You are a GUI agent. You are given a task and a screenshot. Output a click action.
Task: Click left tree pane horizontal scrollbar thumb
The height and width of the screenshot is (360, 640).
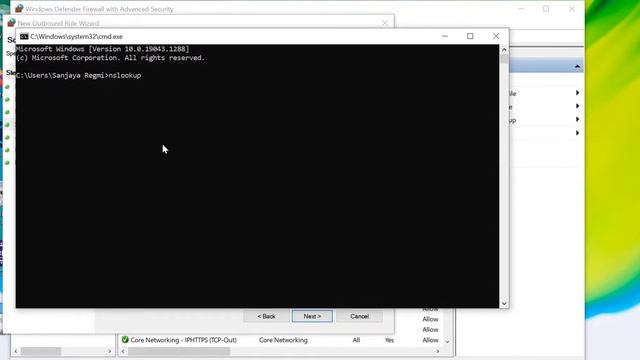click(x=41, y=351)
